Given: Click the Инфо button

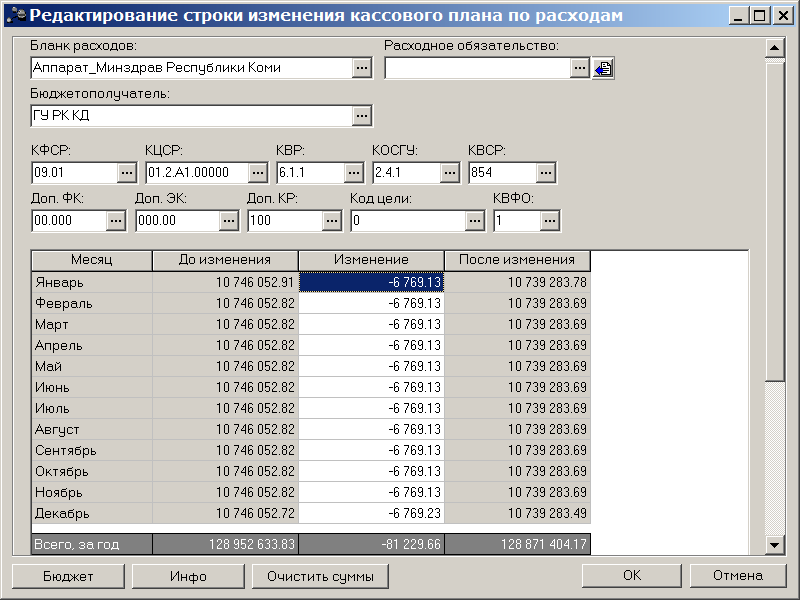Looking at the screenshot, I should (x=188, y=576).
